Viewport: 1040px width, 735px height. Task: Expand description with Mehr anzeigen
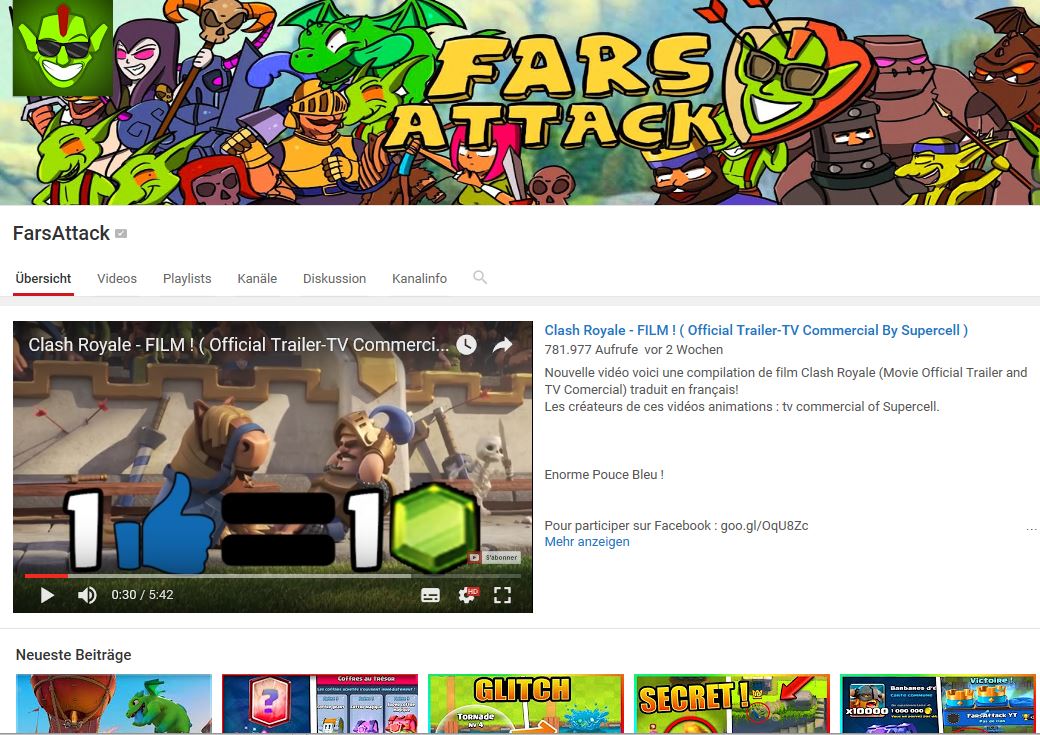point(587,542)
